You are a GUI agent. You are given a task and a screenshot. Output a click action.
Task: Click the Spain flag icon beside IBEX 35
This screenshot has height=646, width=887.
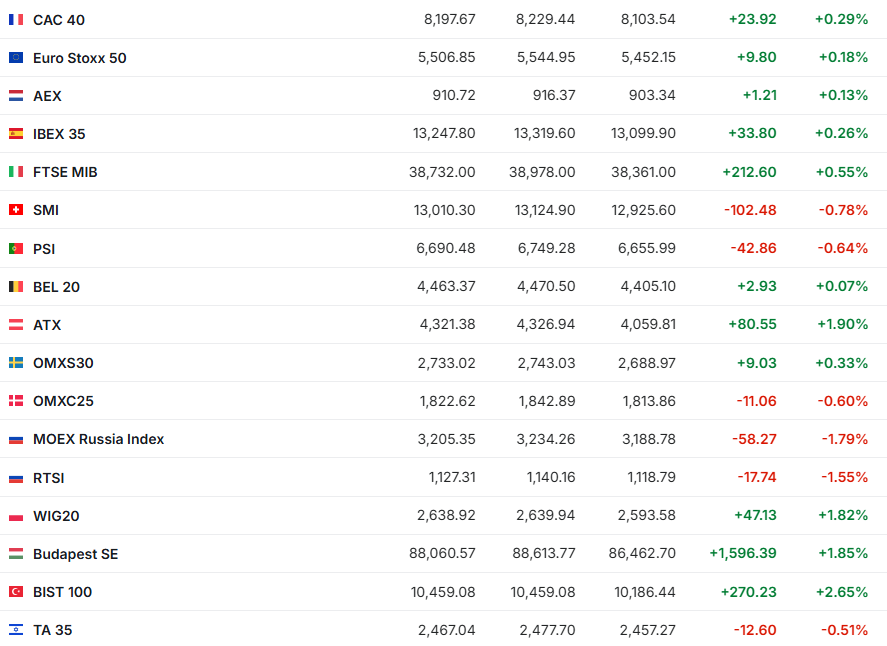point(16,134)
